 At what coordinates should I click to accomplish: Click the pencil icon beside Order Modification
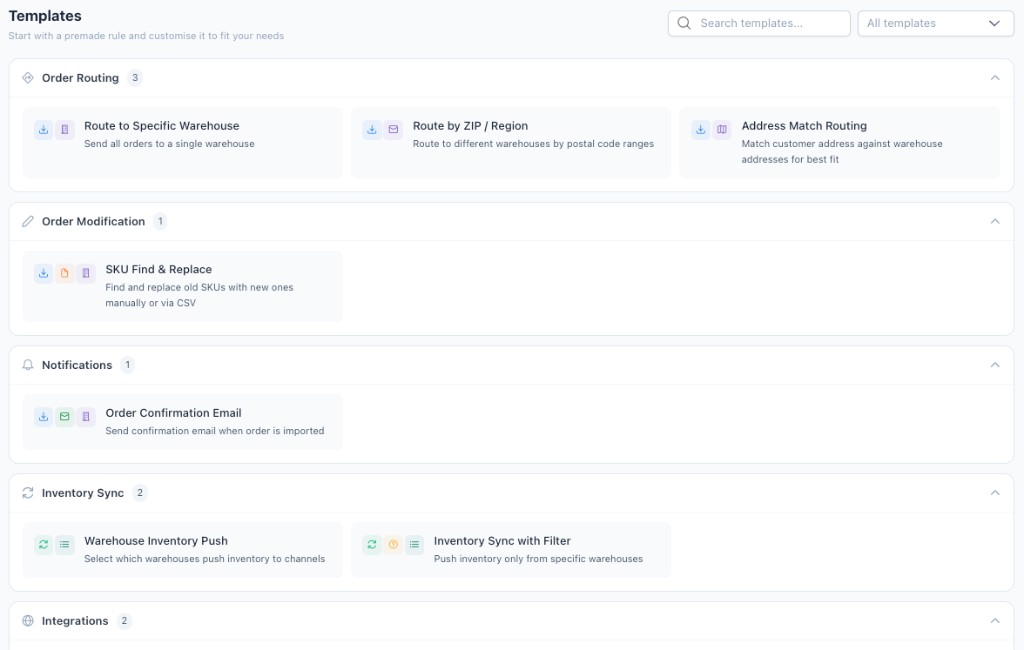(27, 221)
